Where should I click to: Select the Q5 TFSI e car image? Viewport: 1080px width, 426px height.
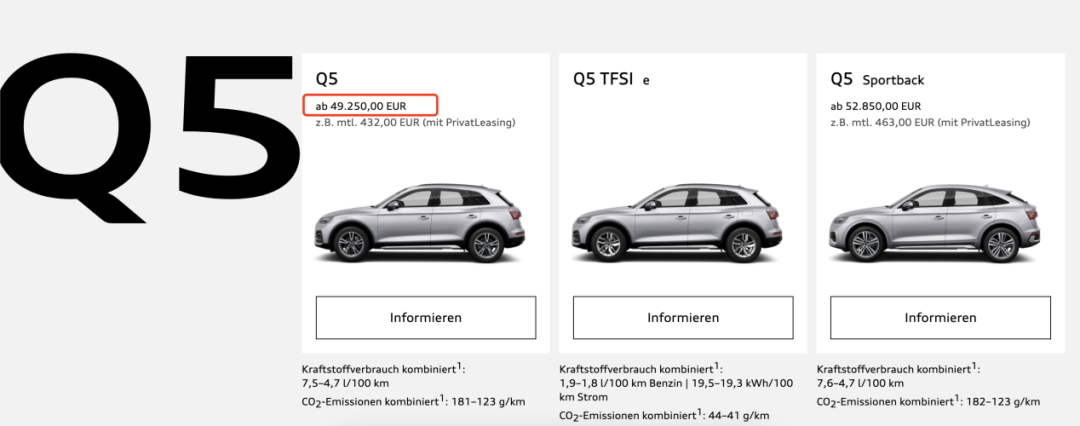click(x=677, y=223)
